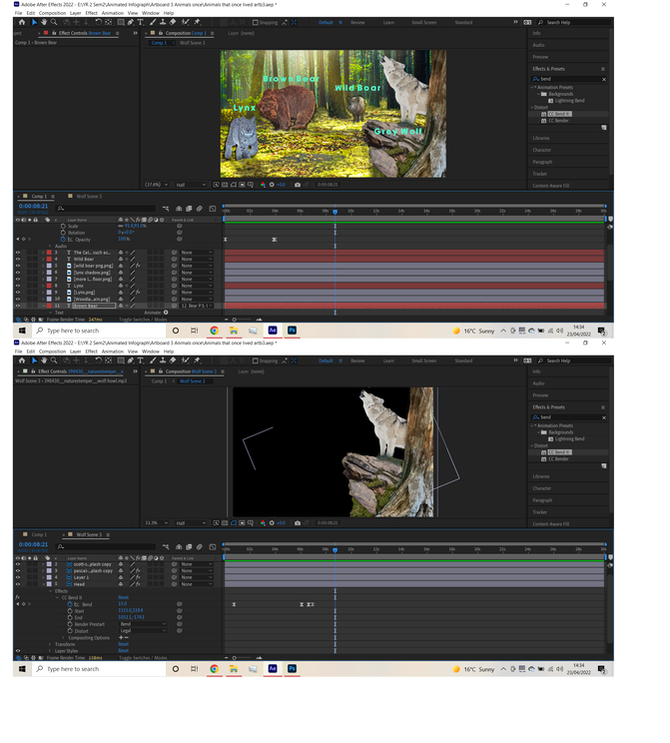Select CC Bender effect in top Effects panel
The image size is (670, 743).
point(558,121)
